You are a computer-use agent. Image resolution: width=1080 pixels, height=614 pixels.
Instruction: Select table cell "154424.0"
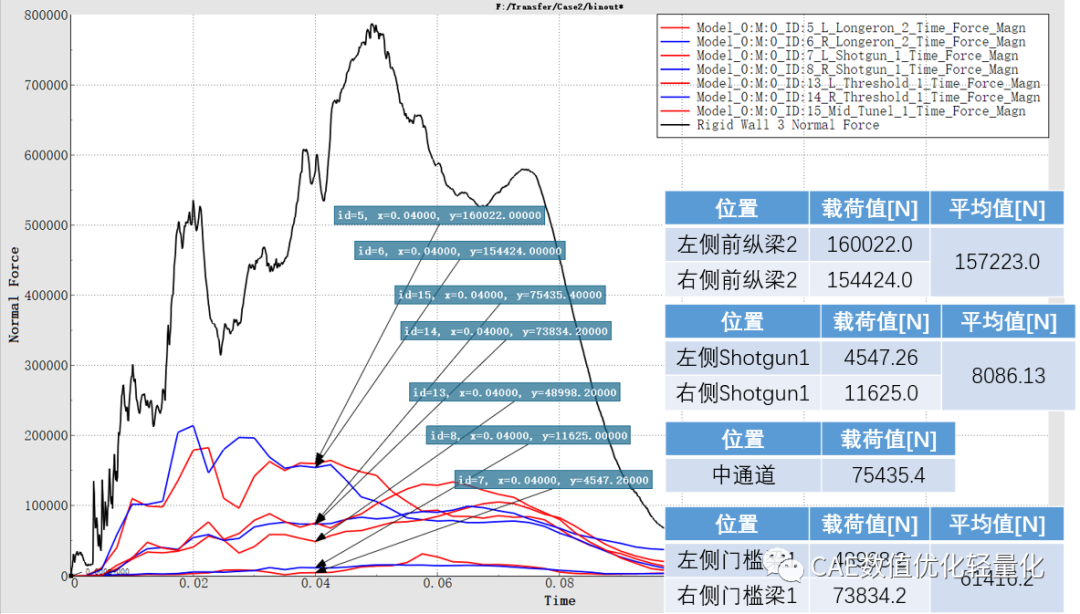tap(869, 280)
